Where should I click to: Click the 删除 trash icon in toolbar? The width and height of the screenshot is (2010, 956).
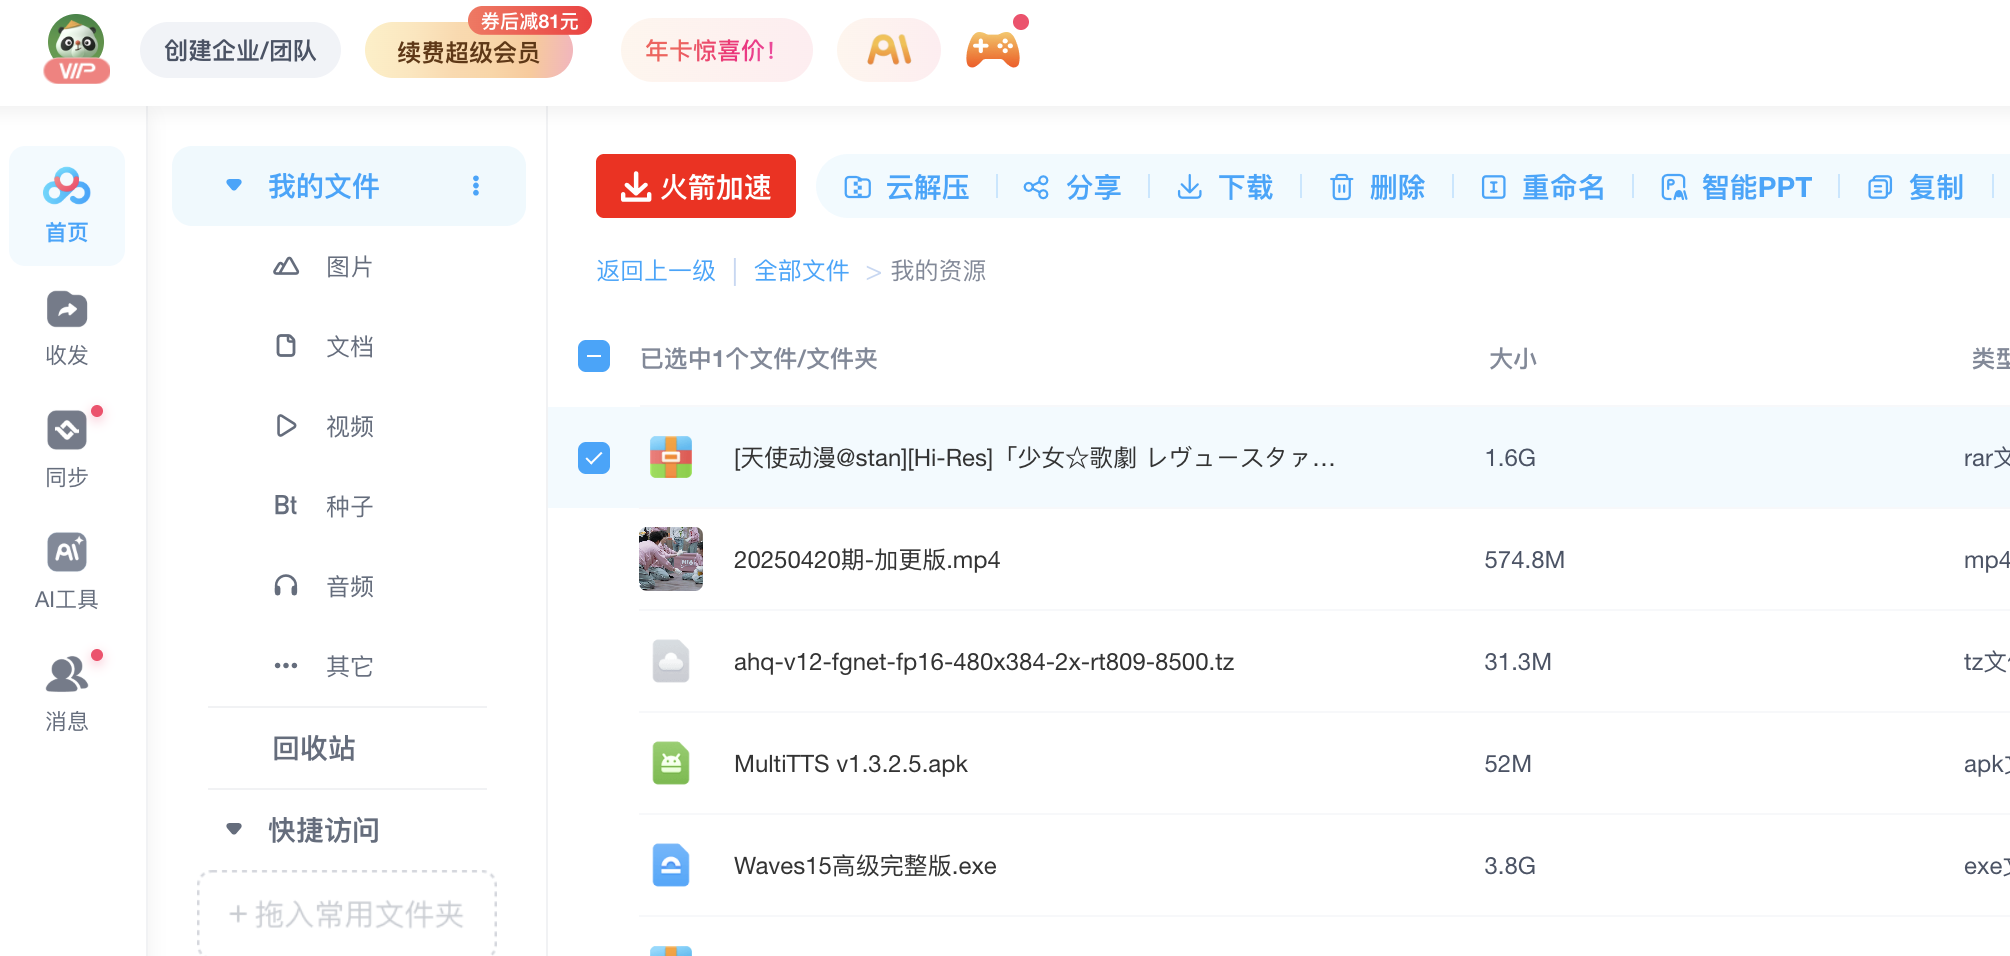click(x=1341, y=187)
